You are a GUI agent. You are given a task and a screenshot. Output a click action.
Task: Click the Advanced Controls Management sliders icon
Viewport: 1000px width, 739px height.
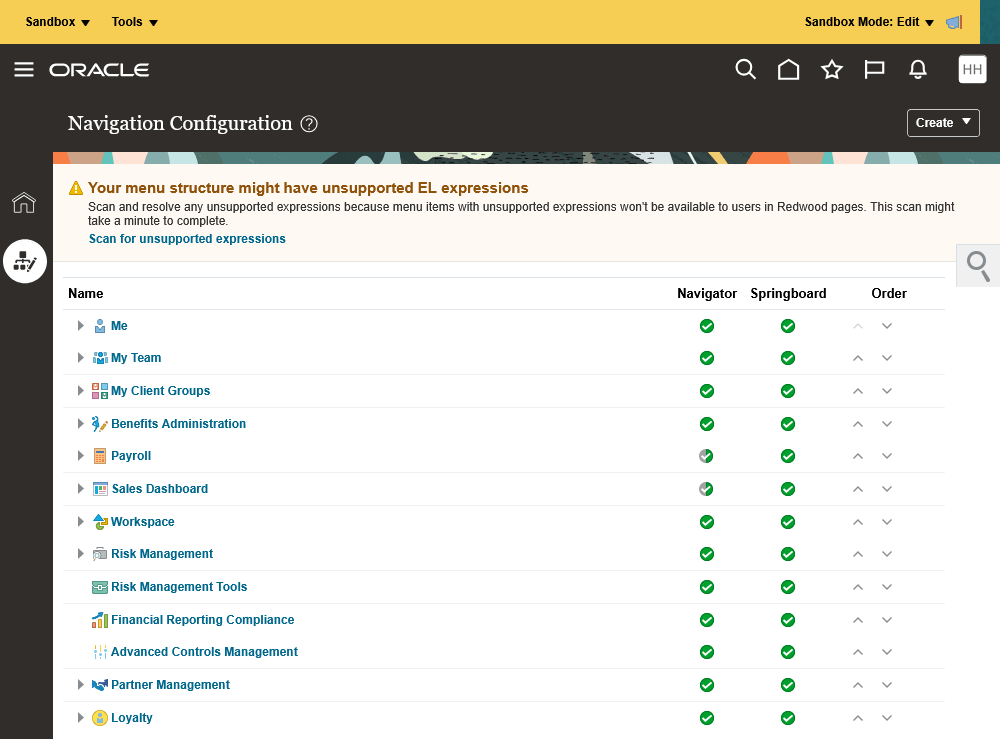tap(100, 652)
